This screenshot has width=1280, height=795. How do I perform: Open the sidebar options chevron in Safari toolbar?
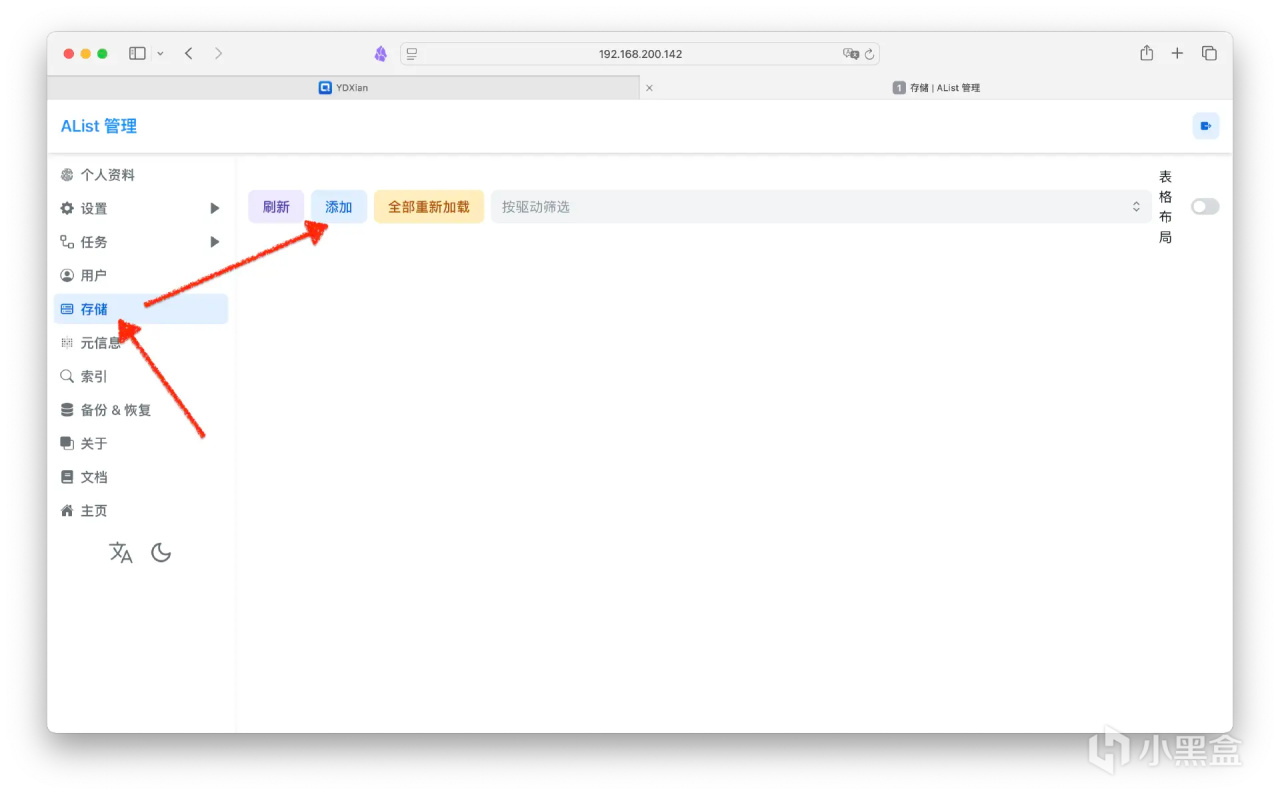(160, 53)
